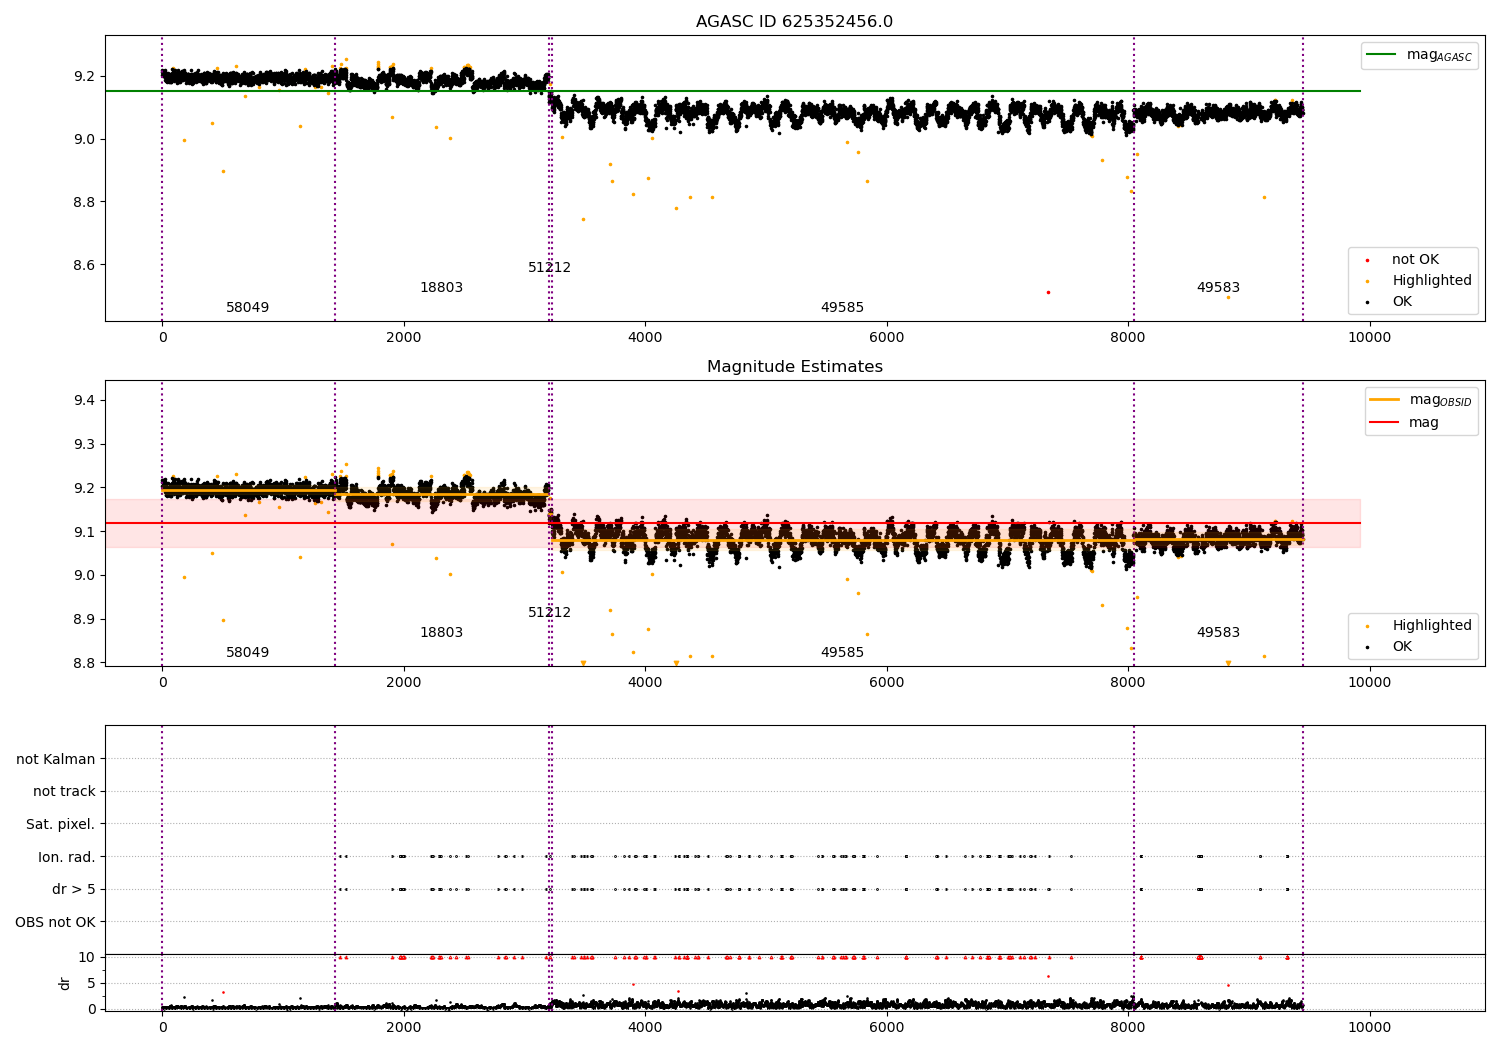The image size is (1500, 1050).
Task: Click obsid label 49583 in Magnitude Estimates plot
Action: point(1218,633)
